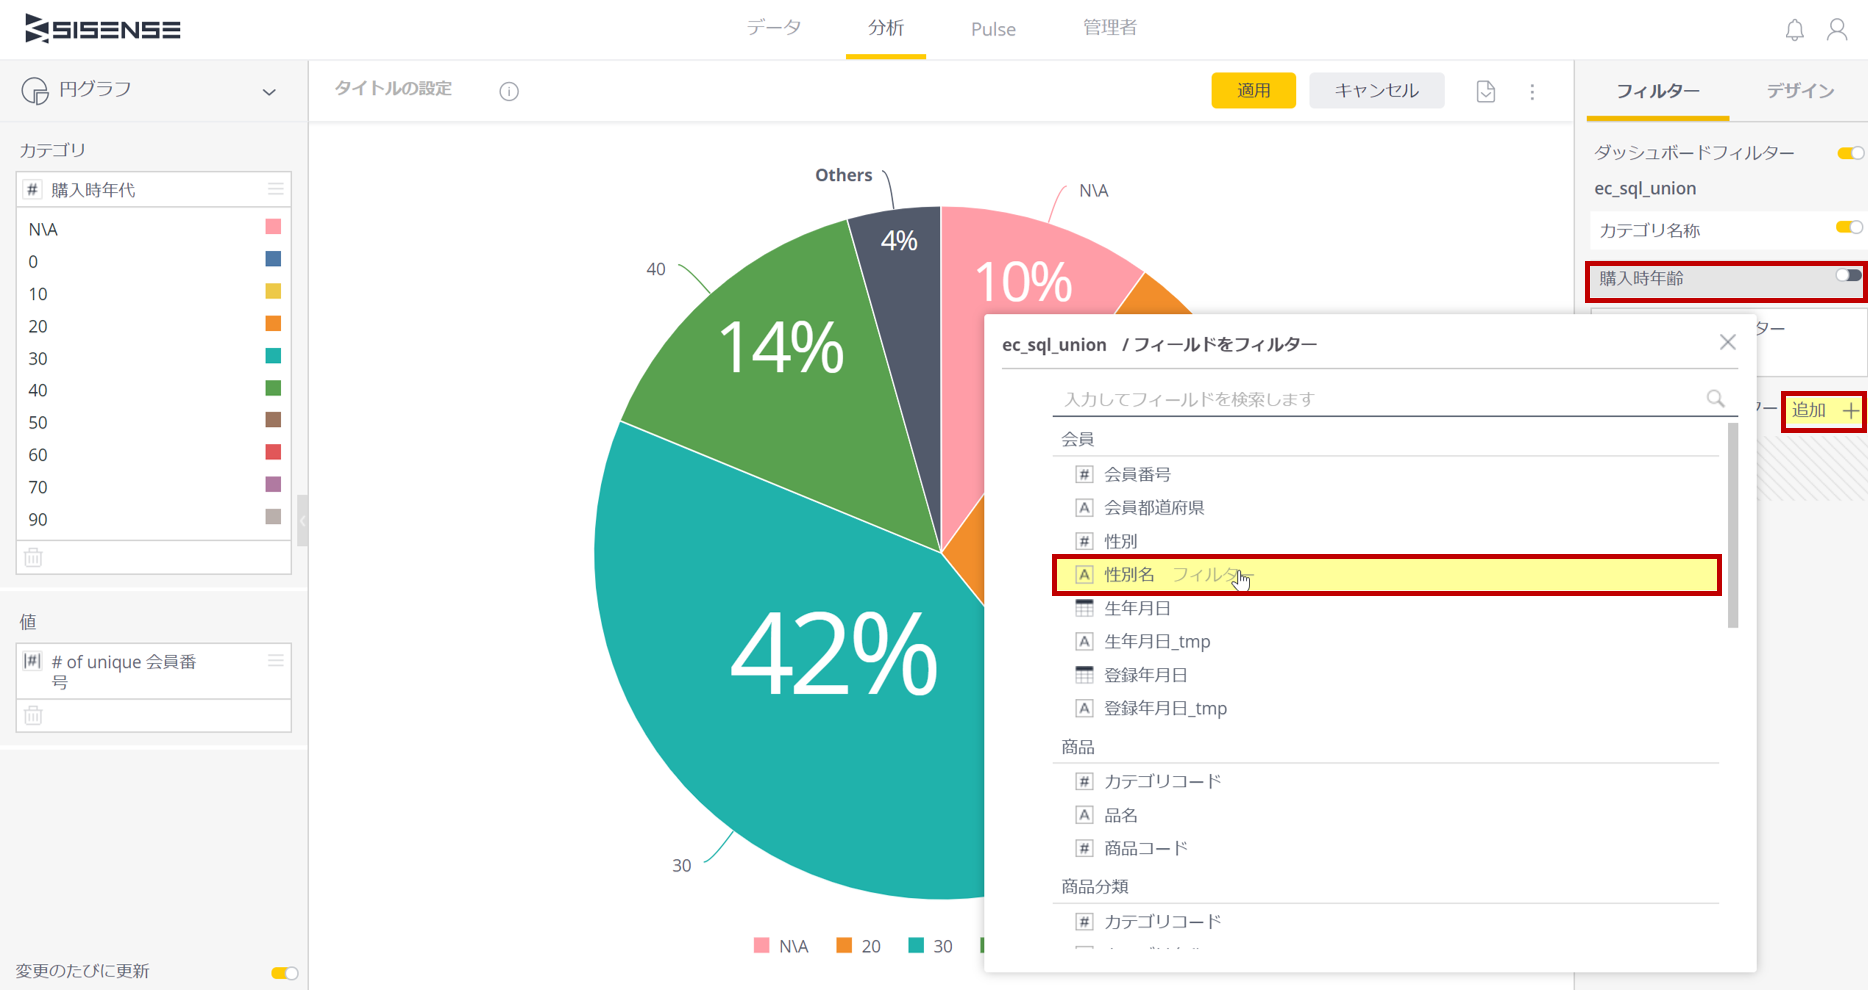Click the 適用 apply button
The height and width of the screenshot is (990, 1868).
click(1253, 90)
